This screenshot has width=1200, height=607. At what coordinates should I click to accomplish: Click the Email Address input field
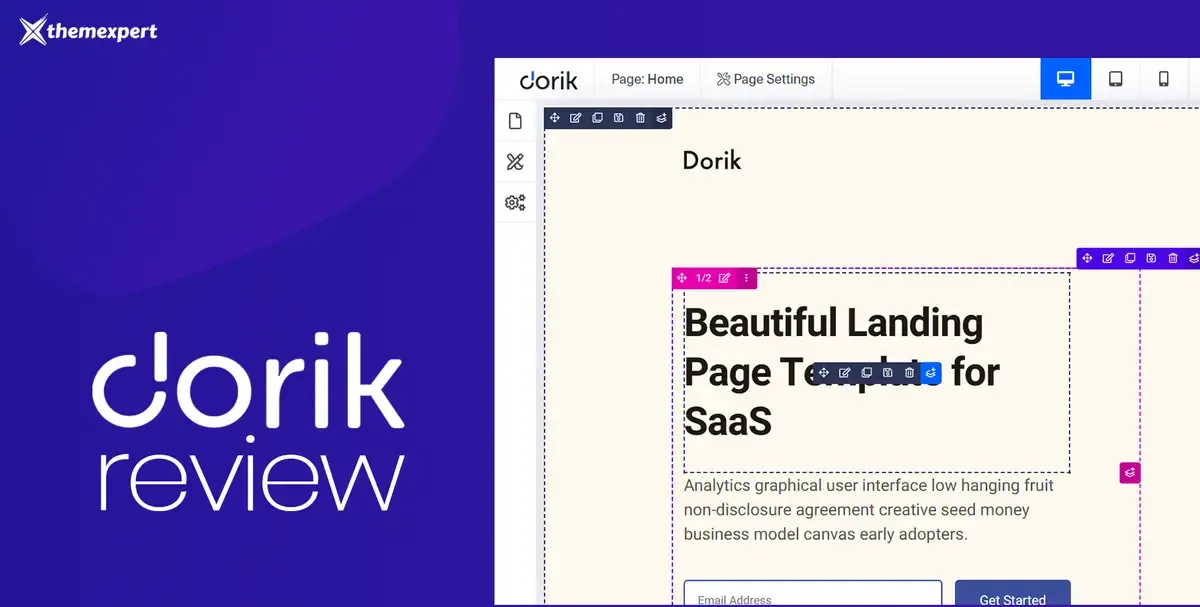click(813, 594)
